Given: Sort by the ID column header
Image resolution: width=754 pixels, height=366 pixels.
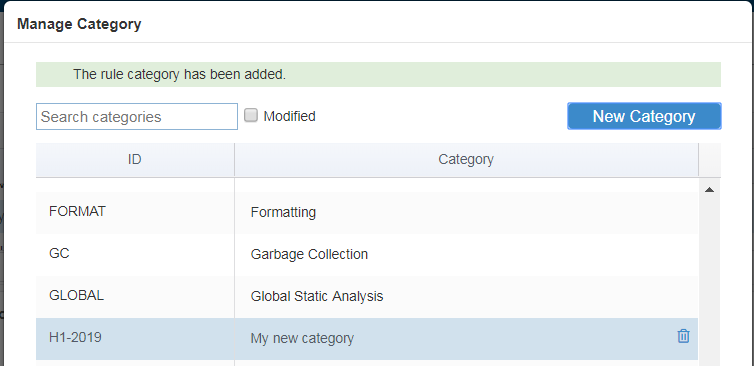Looking at the screenshot, I should pos(135,159).
